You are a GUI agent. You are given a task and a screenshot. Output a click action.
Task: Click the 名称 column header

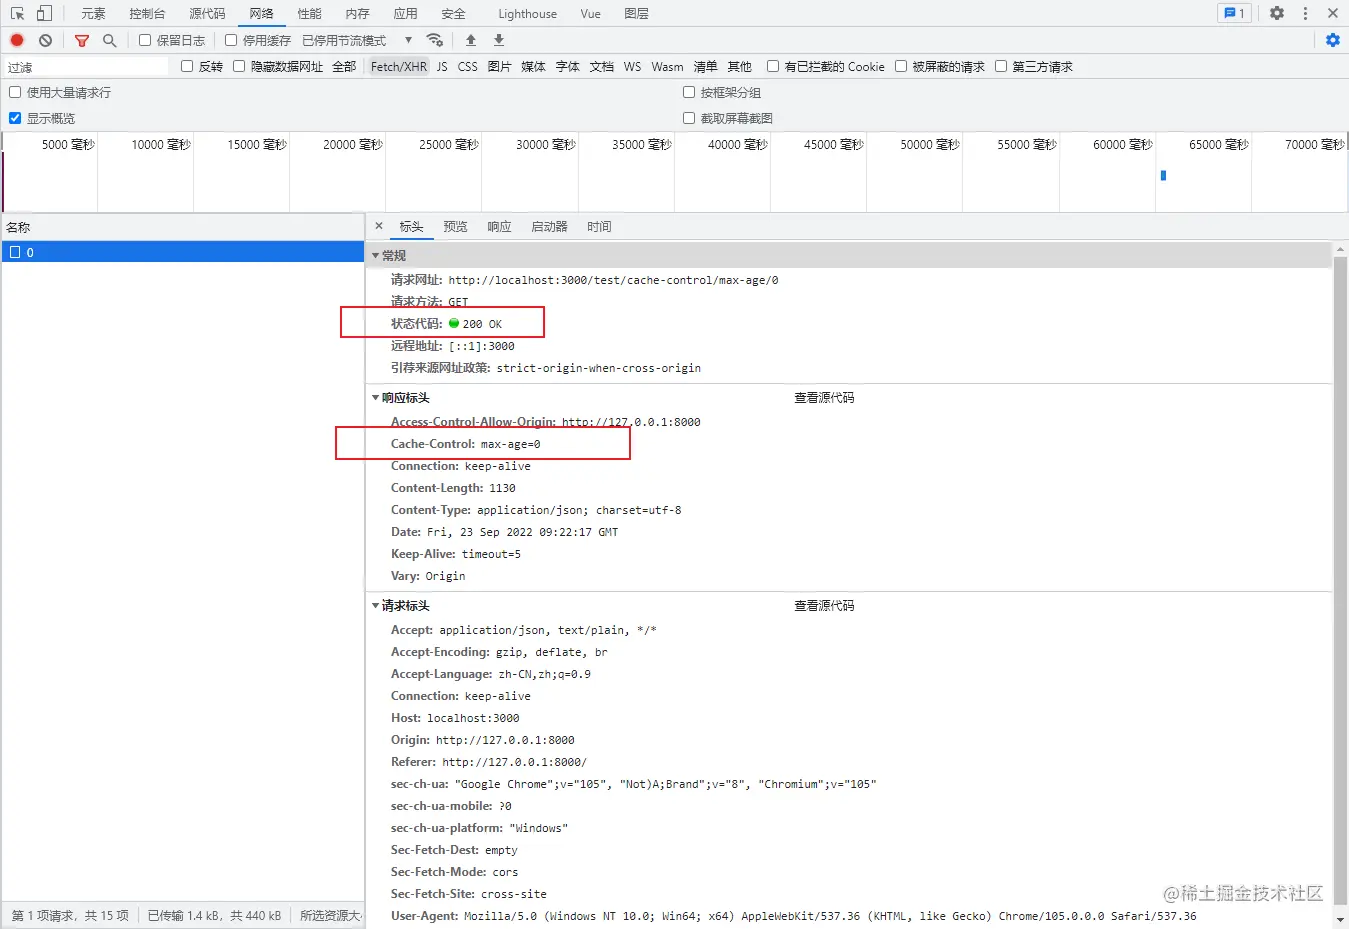click(183, 227)
